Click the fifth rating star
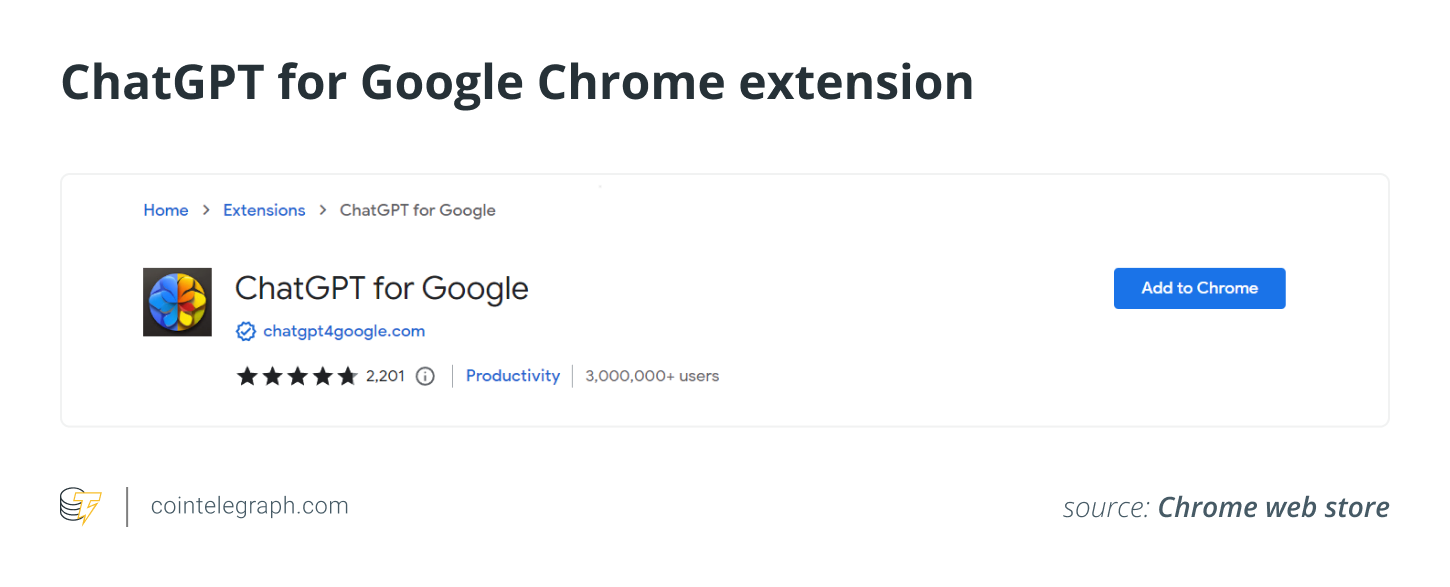1450x587 pixels. click(x=347, y=376)
